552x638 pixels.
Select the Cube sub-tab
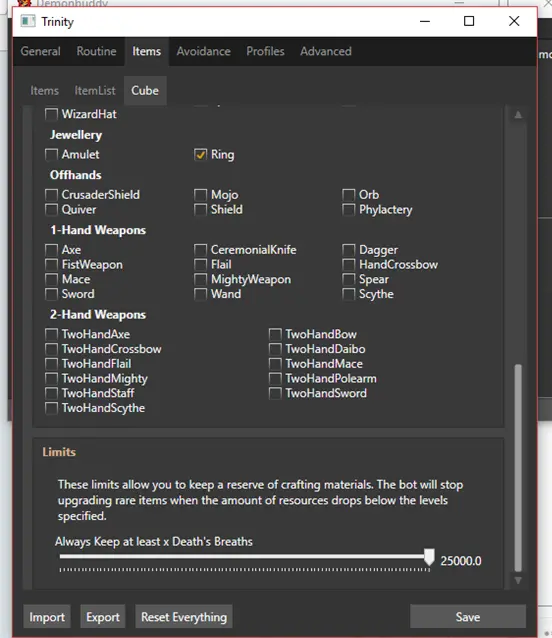pyautogui.click(x=145, y=90)
